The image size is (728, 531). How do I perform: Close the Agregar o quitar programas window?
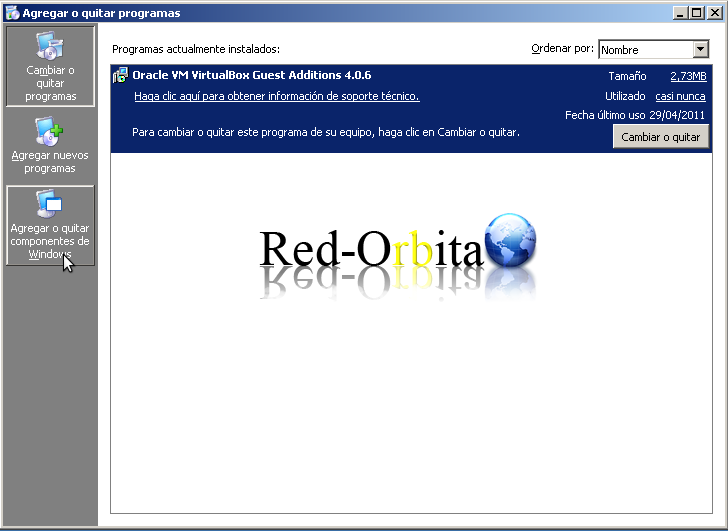point(715,13)
